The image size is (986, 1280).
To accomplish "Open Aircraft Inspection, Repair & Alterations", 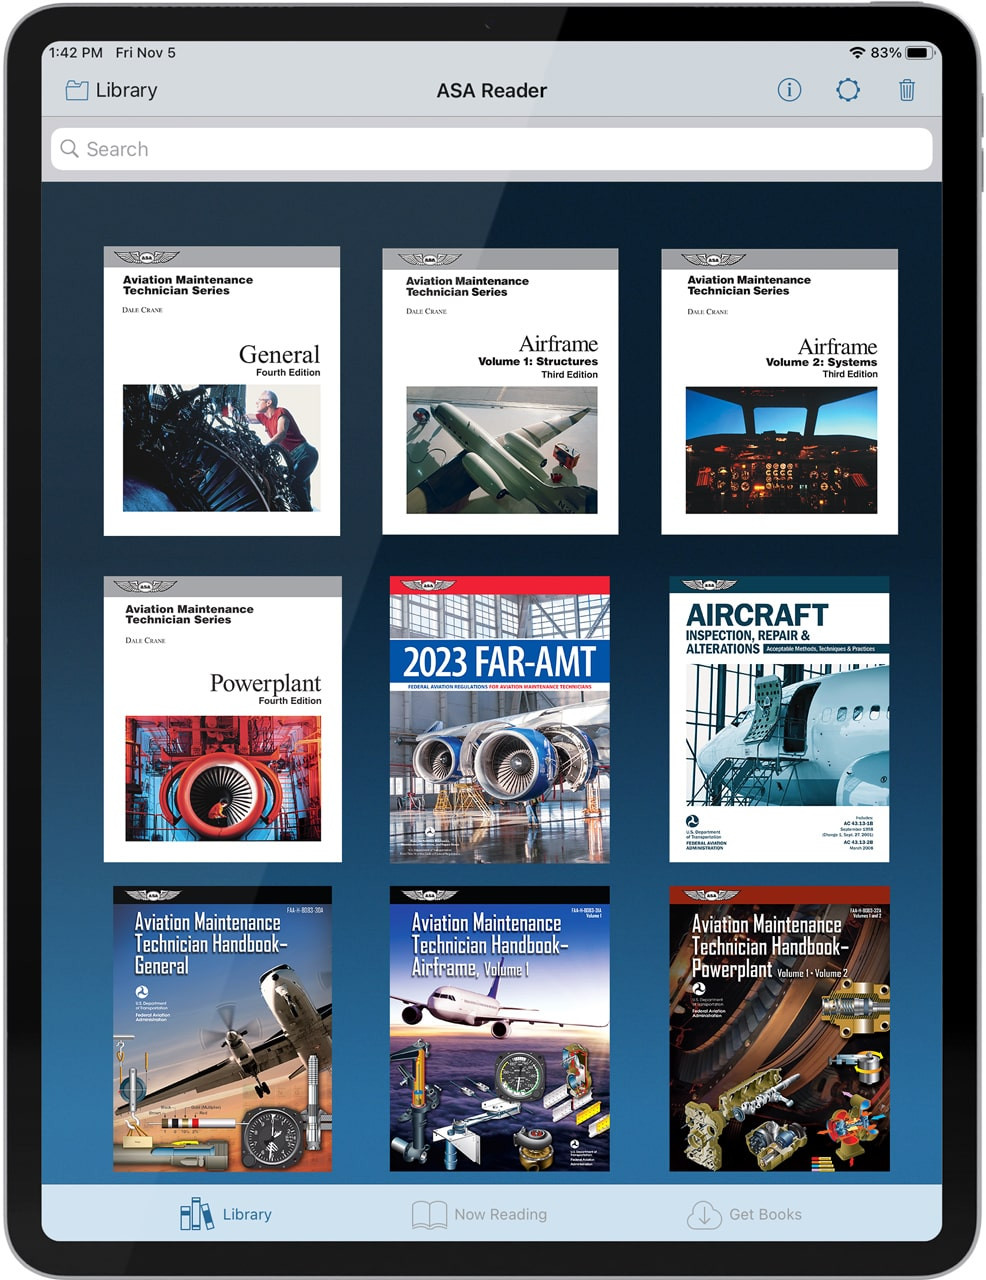I will (x=778, y=718).
